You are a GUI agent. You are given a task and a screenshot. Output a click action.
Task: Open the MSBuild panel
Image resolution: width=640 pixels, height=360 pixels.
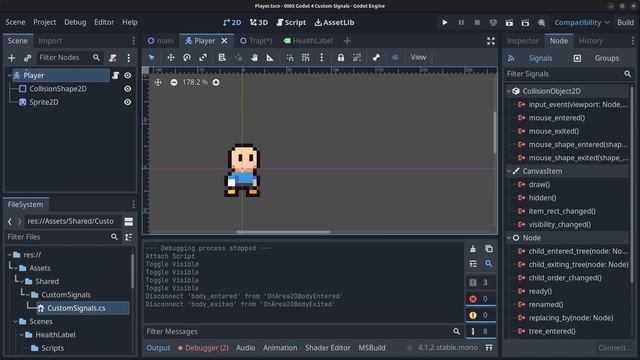tap(372, 348)
